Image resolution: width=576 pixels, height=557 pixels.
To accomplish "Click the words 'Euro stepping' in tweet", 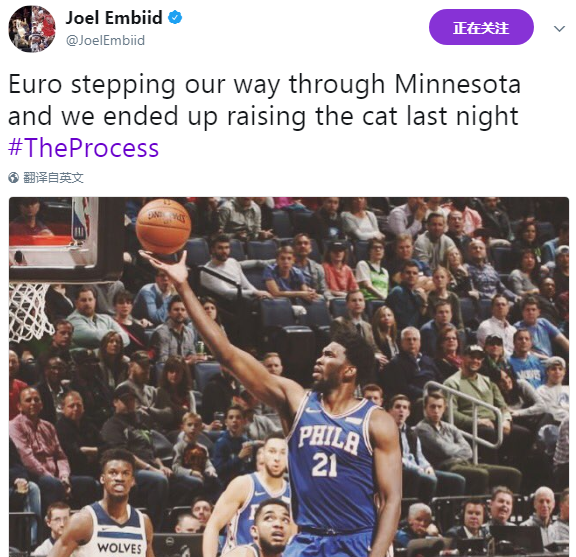I will 91,85.
